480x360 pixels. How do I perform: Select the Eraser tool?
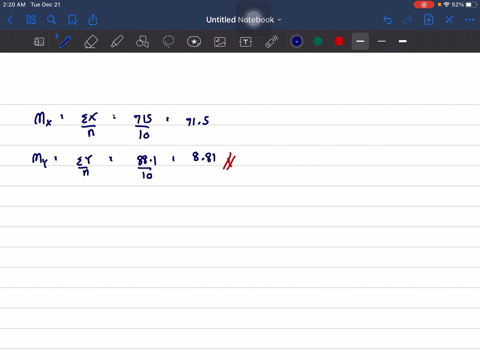click(91, 42)
